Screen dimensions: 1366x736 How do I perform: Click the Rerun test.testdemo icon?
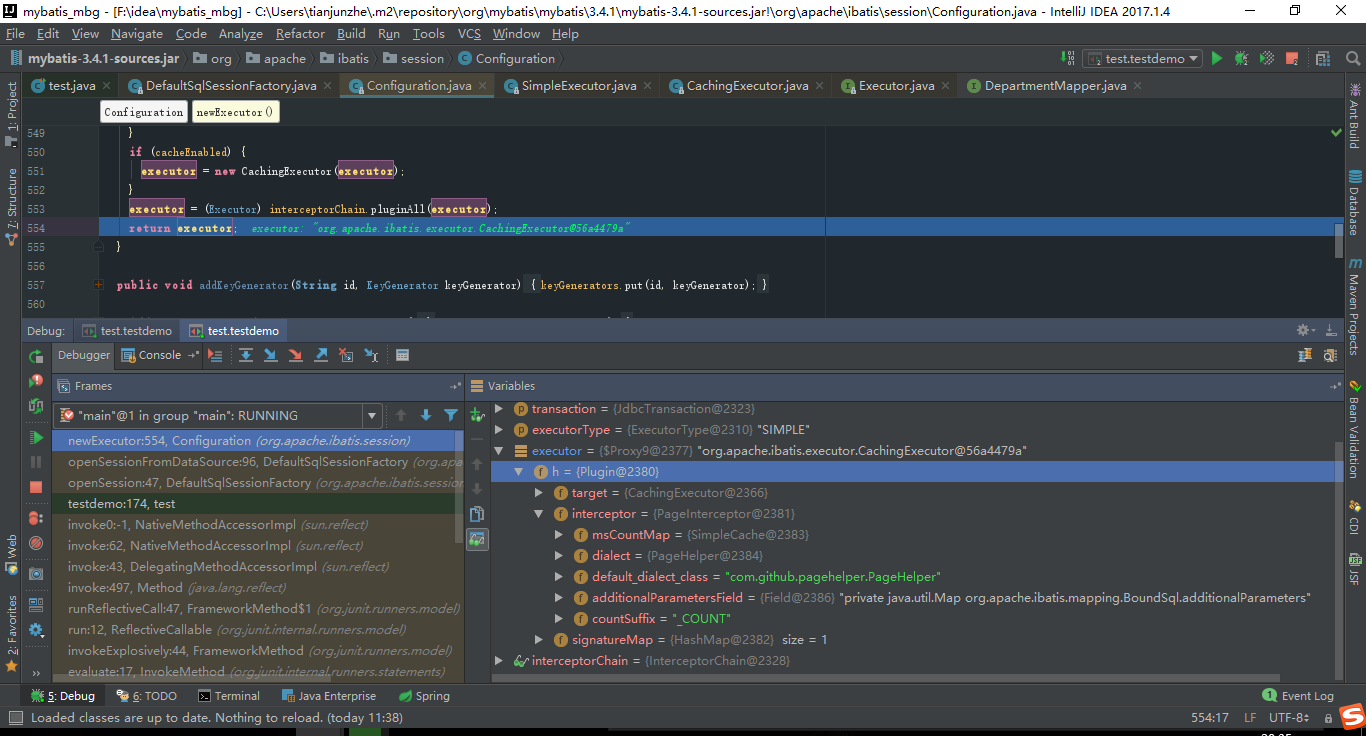(x=36, y=383)
